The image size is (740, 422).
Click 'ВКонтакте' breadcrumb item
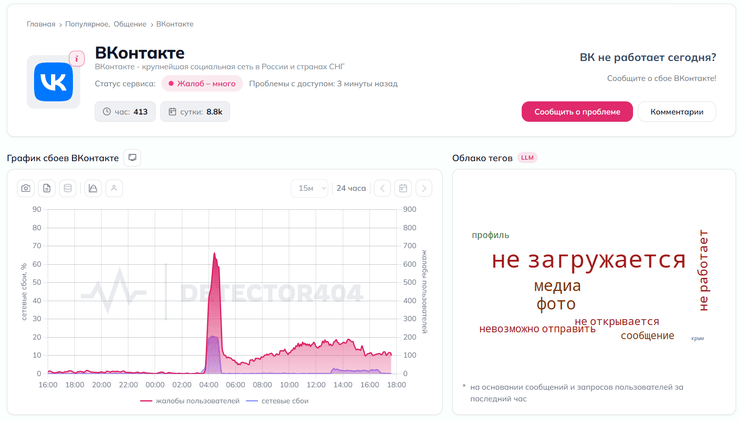pos(175,24)
